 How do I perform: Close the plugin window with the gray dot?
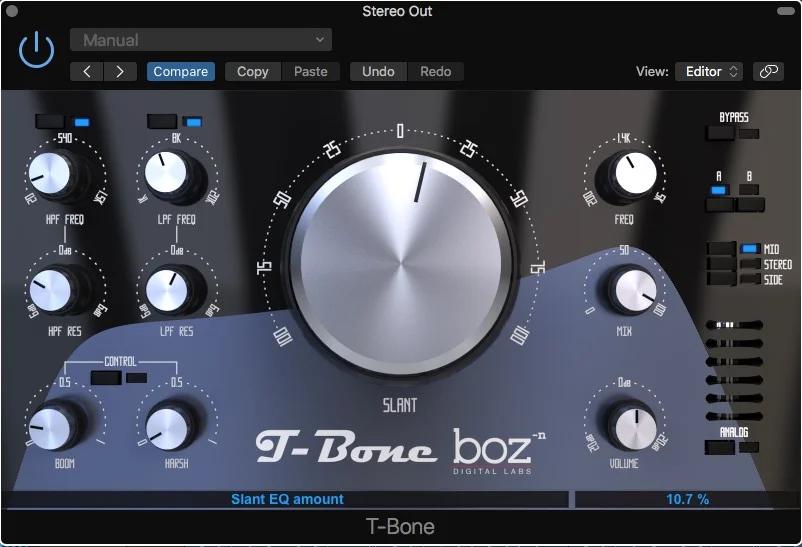coord(11,11)
